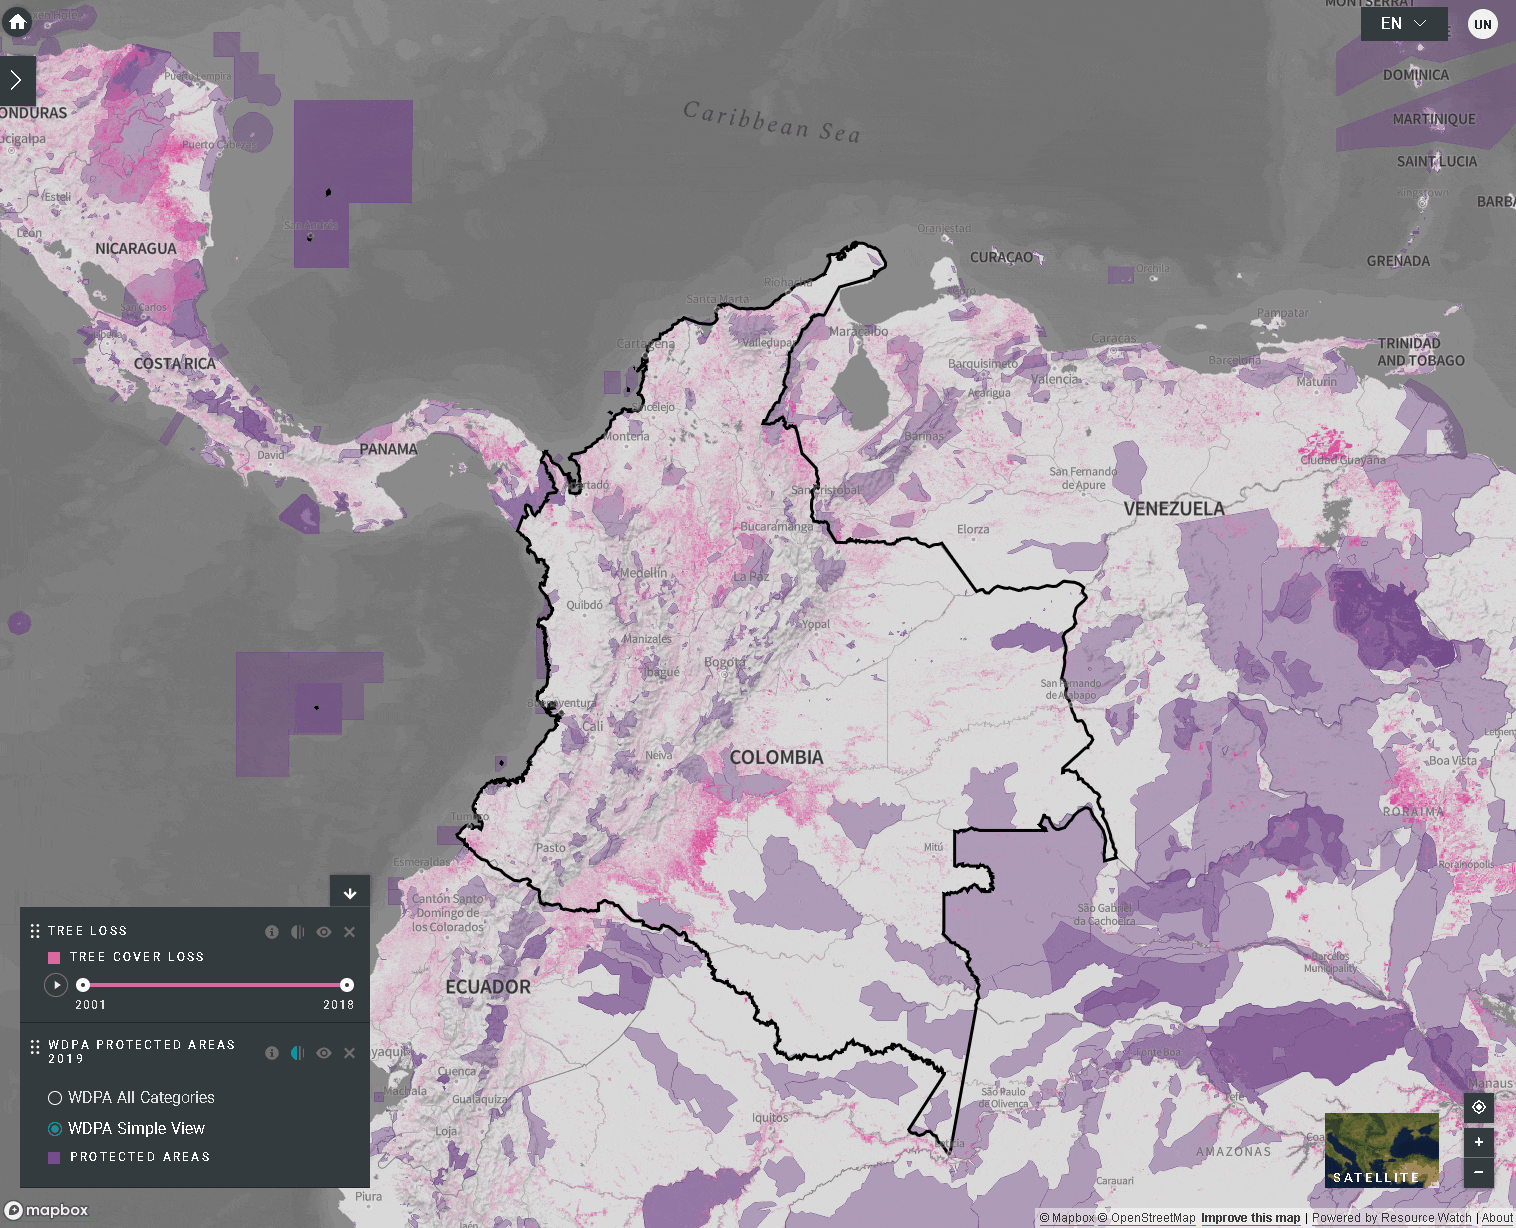Show Tree Loss layer info
Image resolution: width=1516 pixels, height=1228 pixels.
[x=272, y=932]
